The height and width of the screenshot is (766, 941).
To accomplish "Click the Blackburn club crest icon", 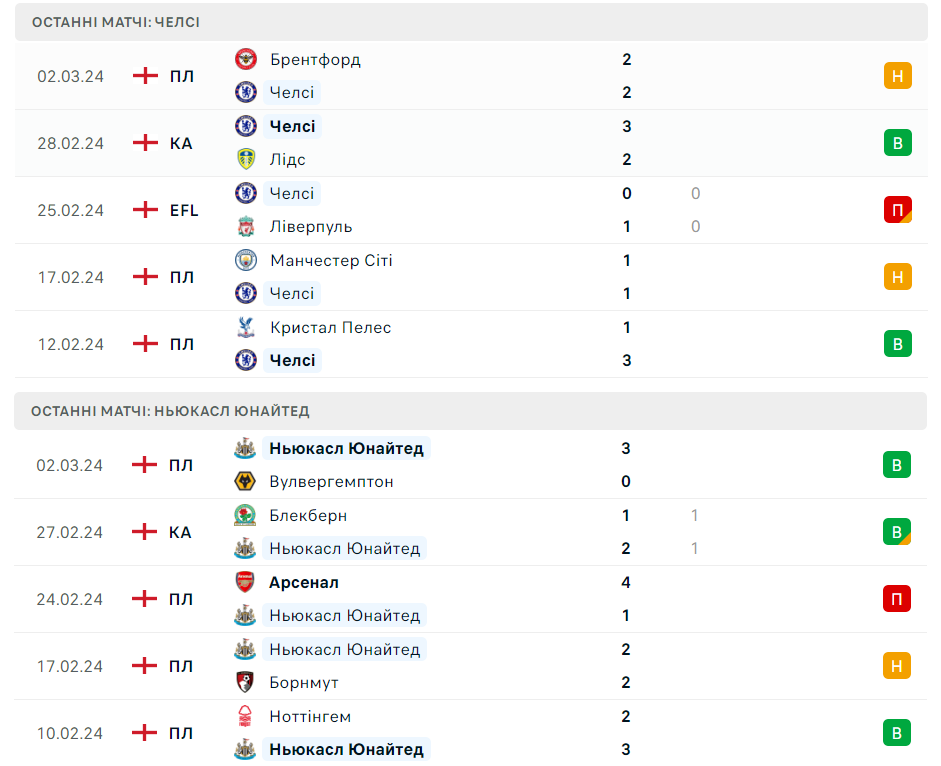I will click(244, 515).
